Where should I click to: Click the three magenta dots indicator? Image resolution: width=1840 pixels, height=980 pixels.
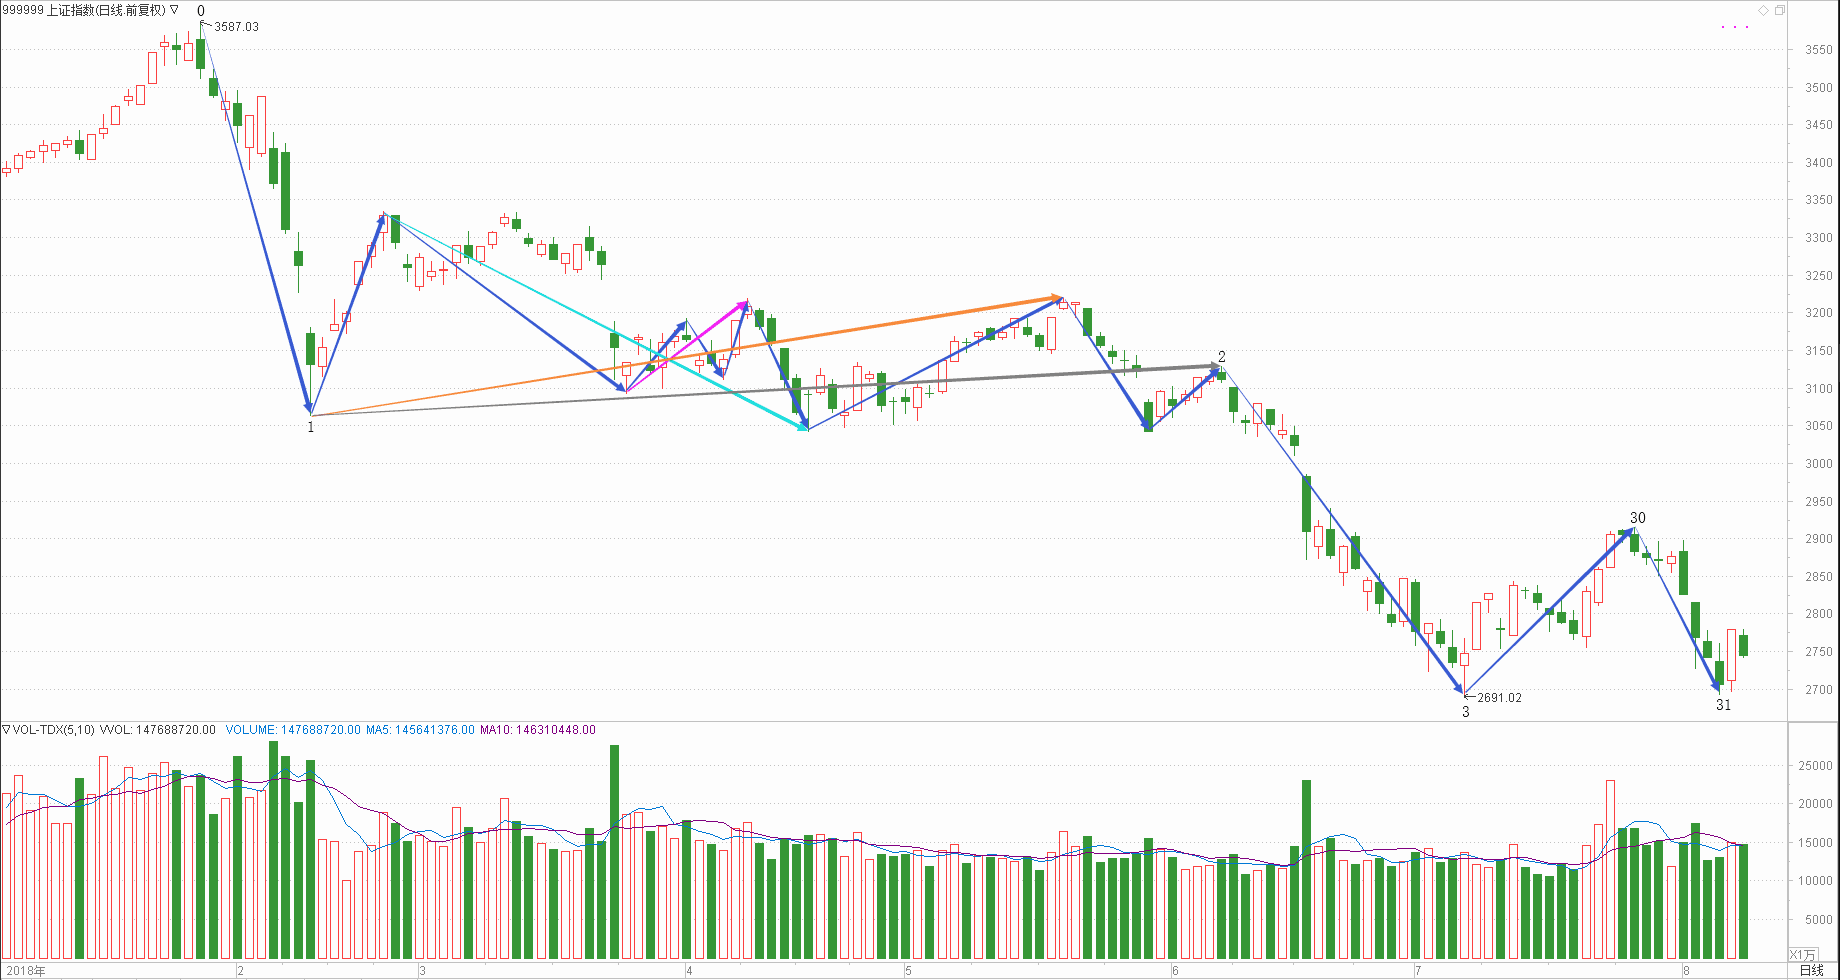click(1735, 27)
